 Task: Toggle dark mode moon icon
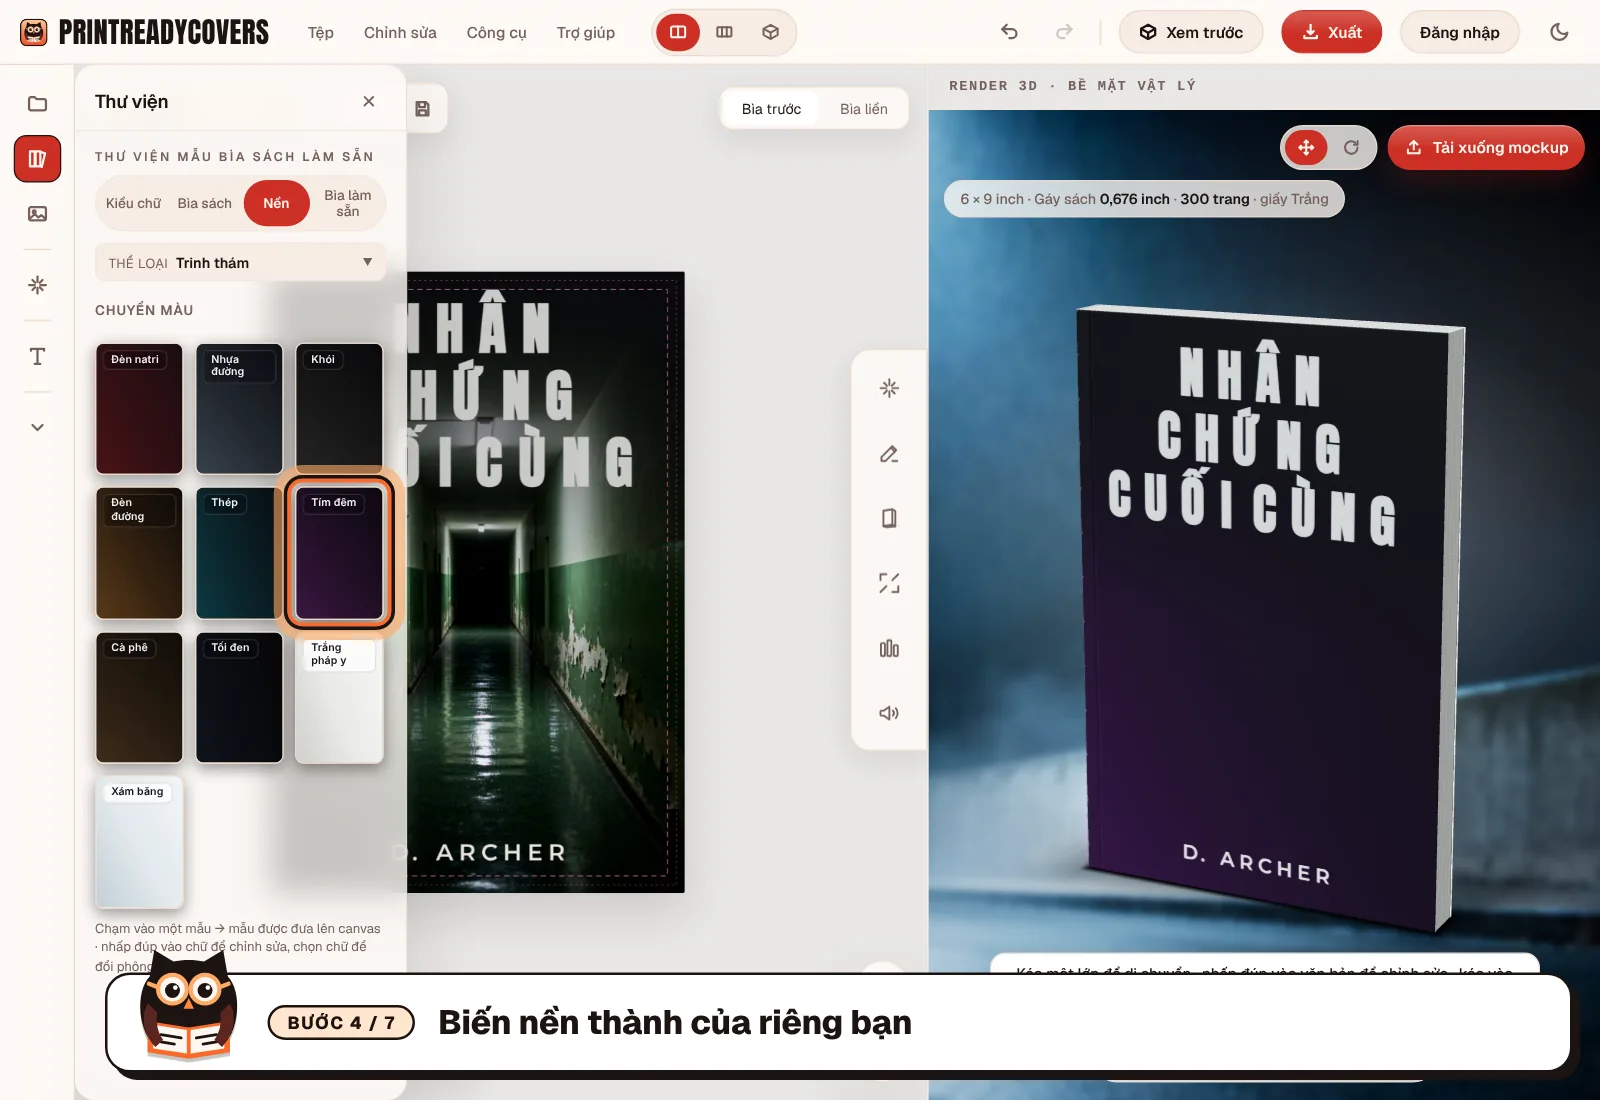pos(1559,32)
